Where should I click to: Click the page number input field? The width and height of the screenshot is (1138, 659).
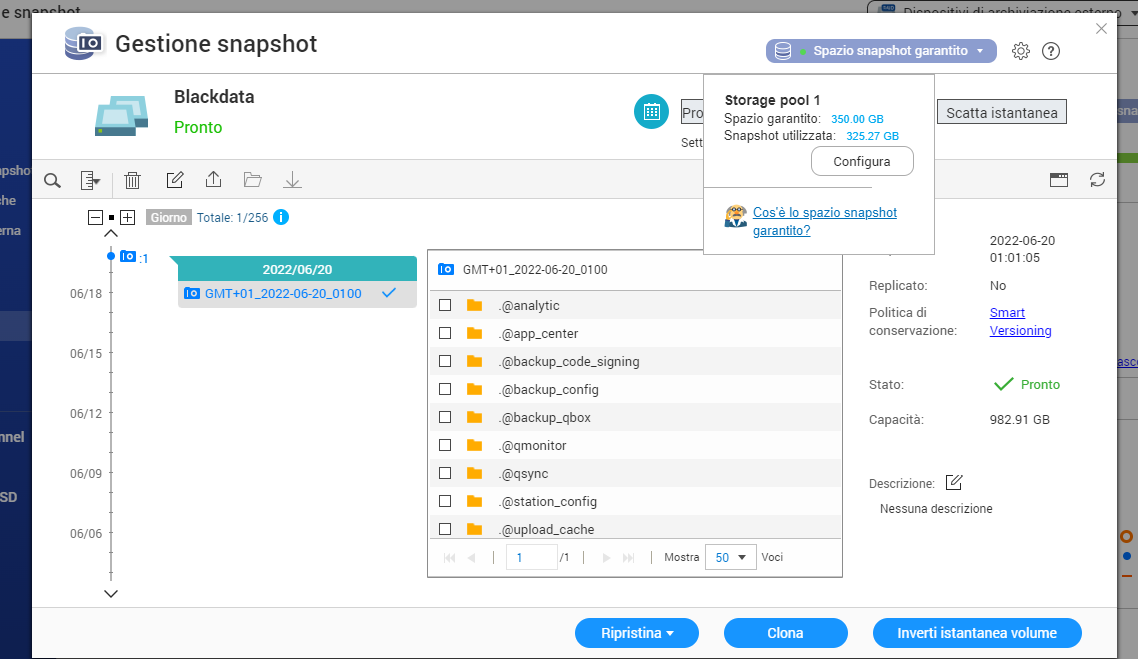click(x=530, y=557)
